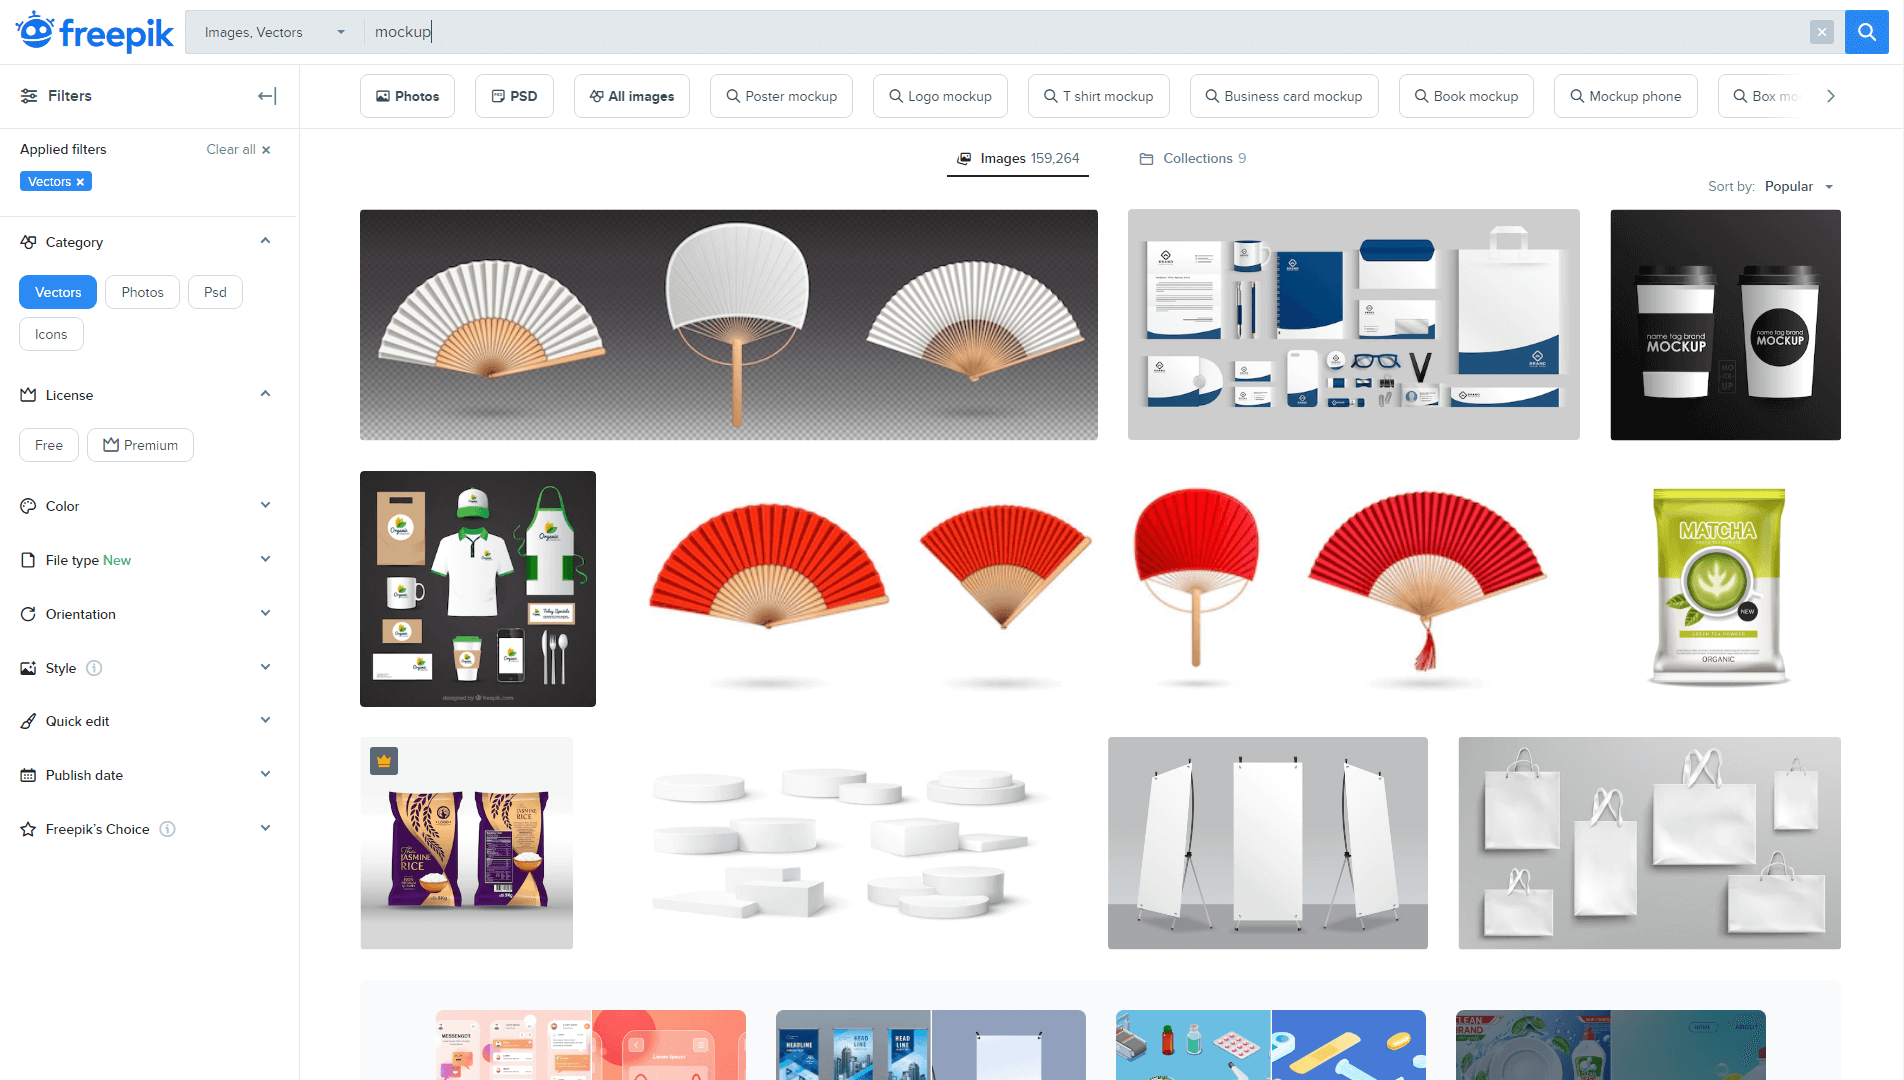The image size is (1904, 1080).
Task: Search for T shirt mockup suggestion
Action: 1098,96
